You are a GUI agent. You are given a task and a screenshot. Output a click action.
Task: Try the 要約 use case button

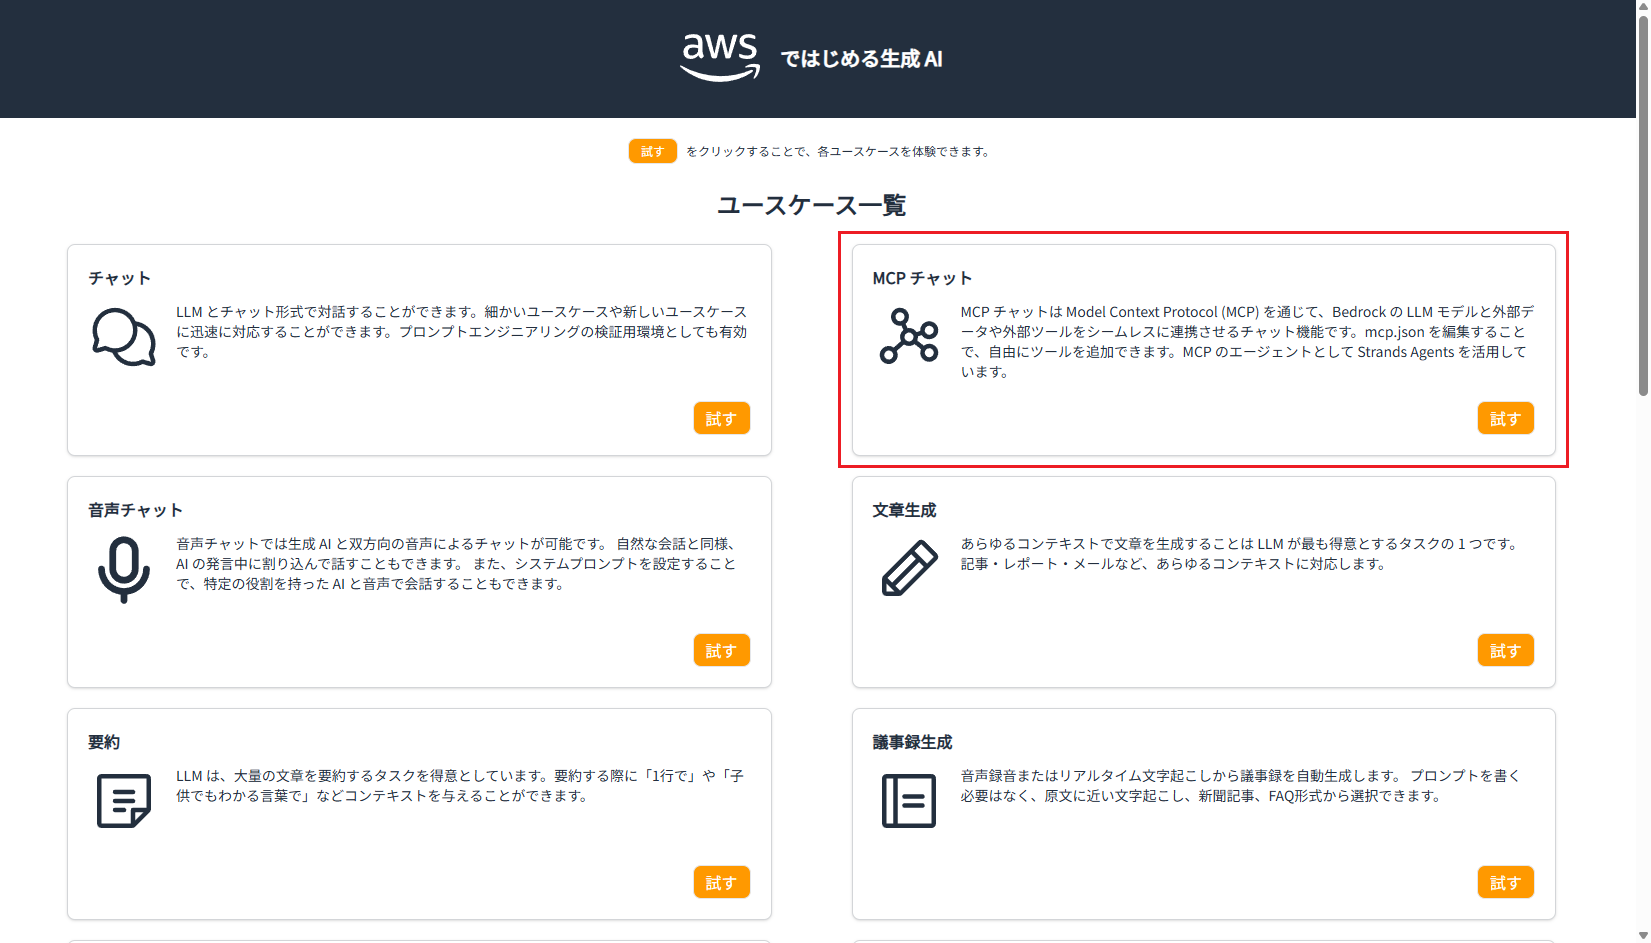(x=721, y=883)
